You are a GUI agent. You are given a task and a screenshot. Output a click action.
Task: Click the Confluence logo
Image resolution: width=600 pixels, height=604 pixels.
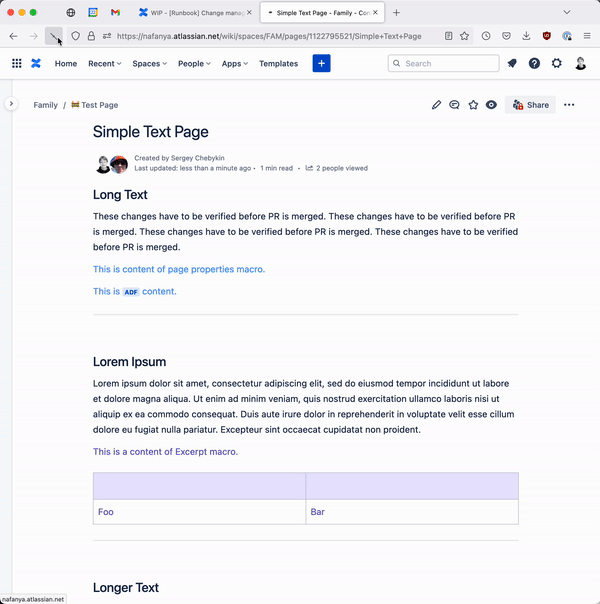click(x=36, y=63)
